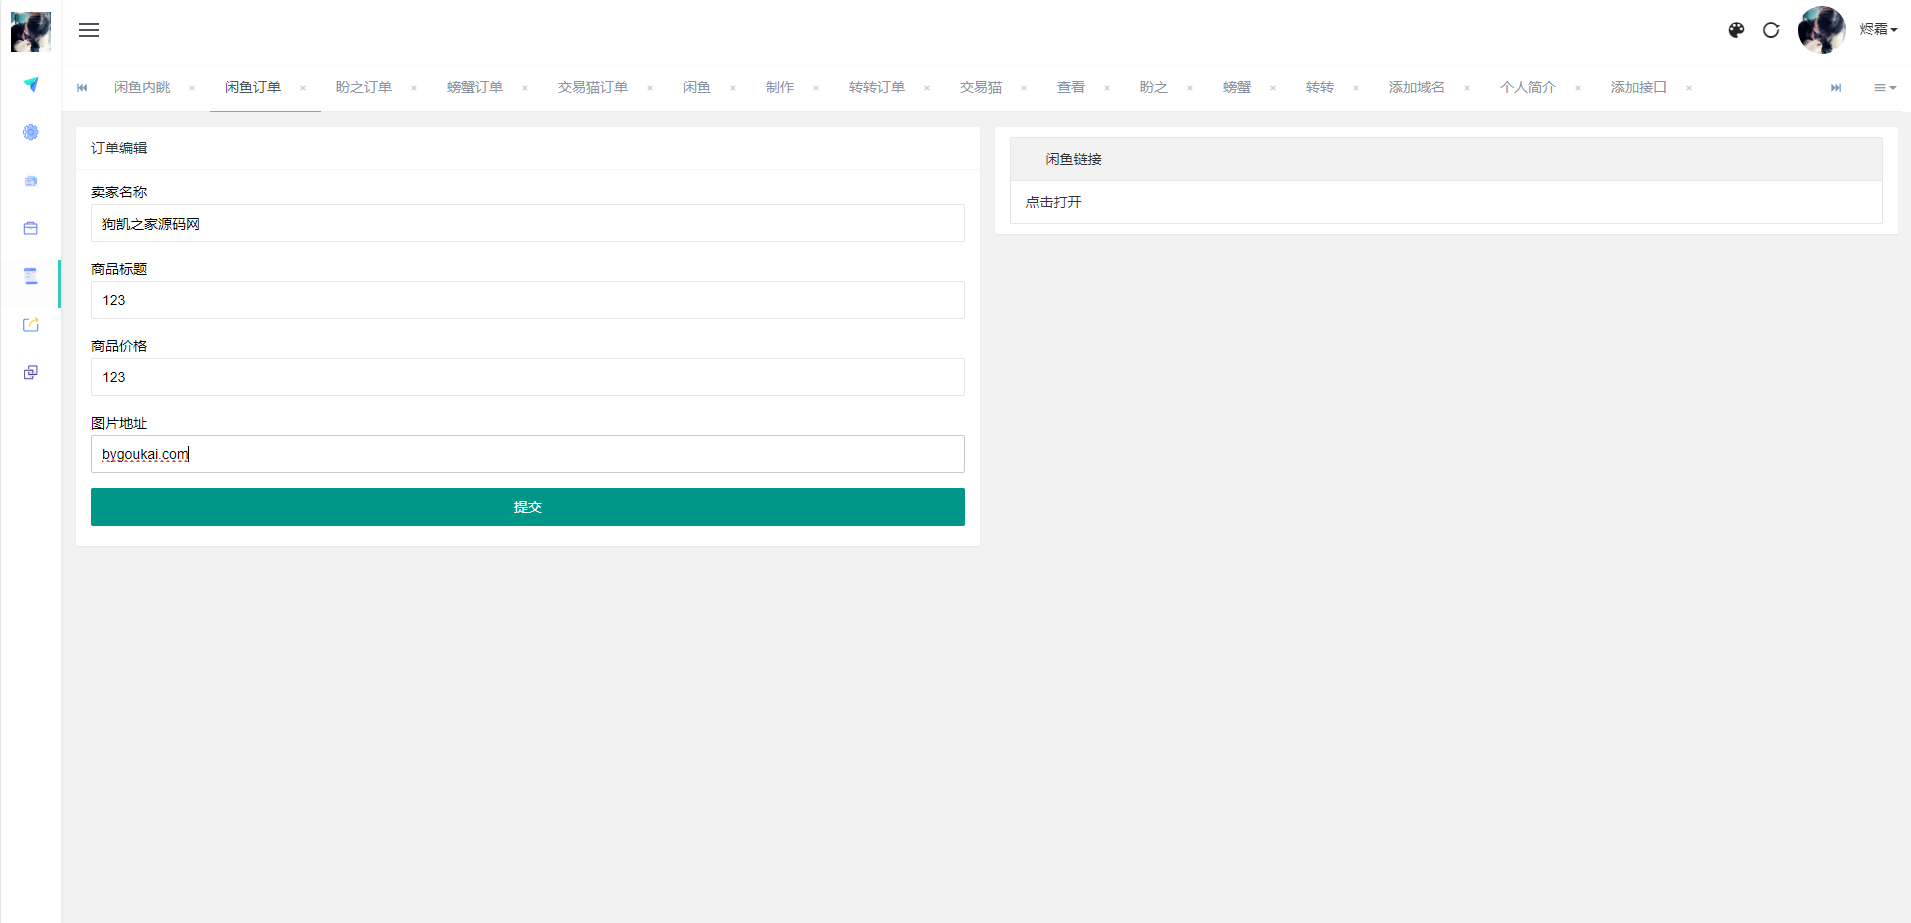This screenshot has width=1911, height=923.
Task: Focus the 卖家名称 input field
Action: [x=527, y=224]
